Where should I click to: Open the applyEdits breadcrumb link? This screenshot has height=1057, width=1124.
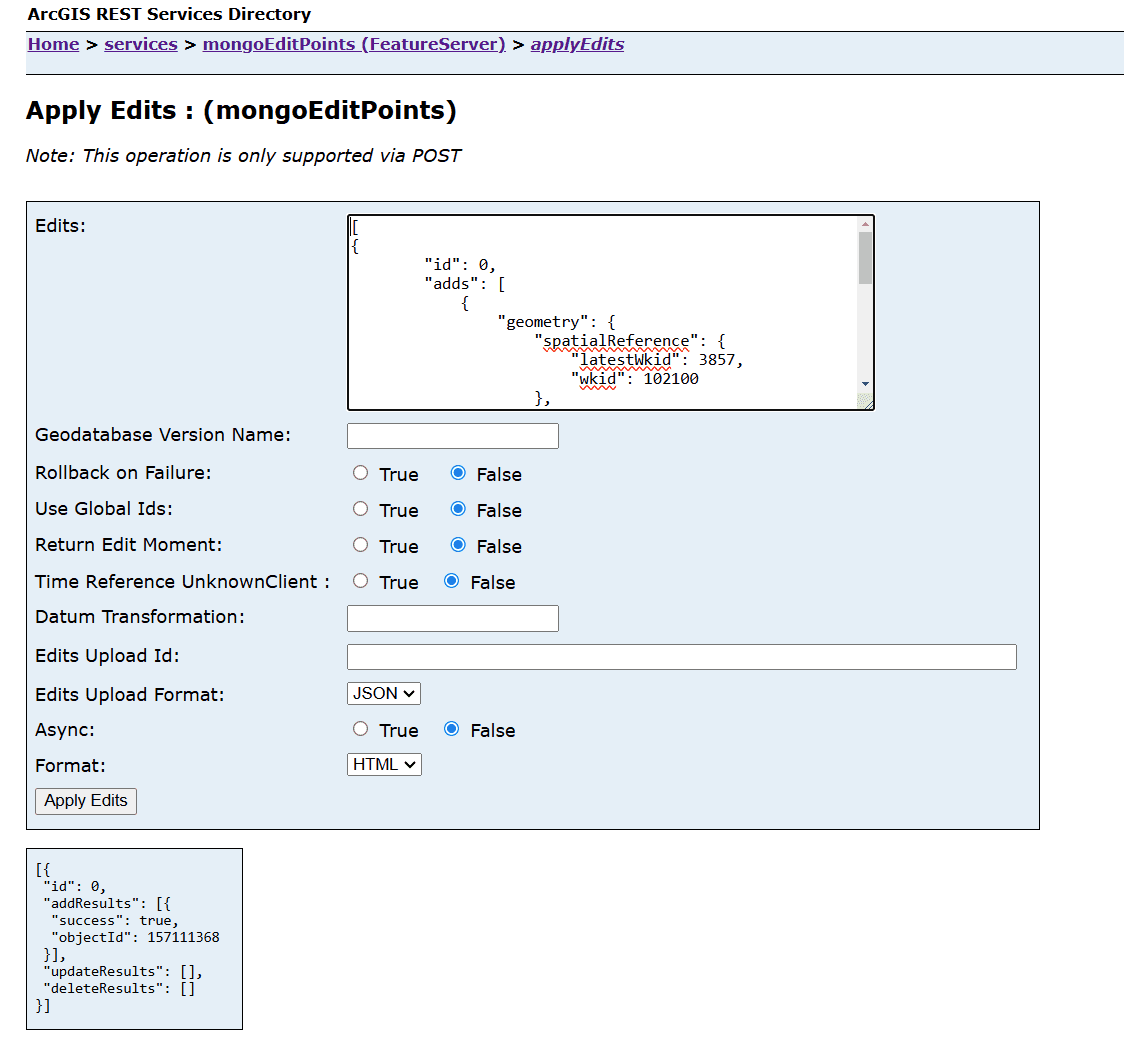coord(577,44)
